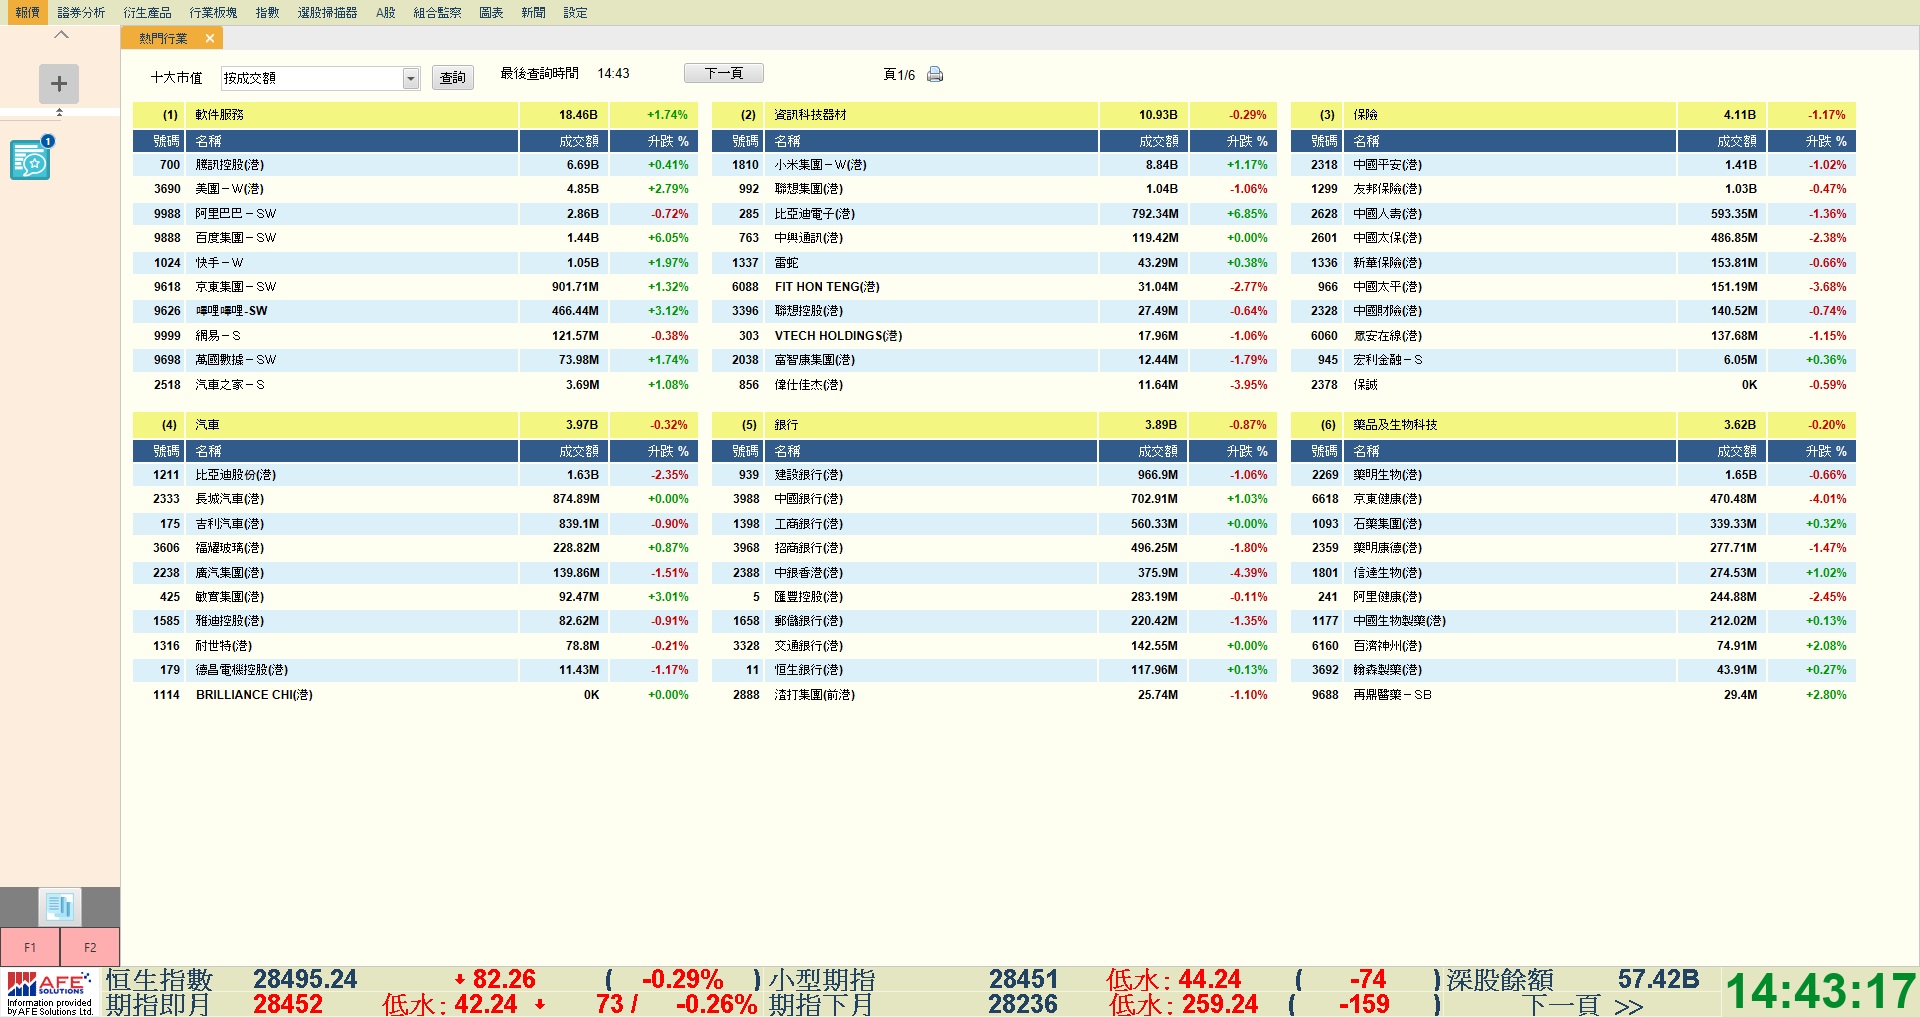This screenshot has height=1017, width=1920.
Task: Sort 軟件服務 table by 成交額 column
Action: point(564,141)
